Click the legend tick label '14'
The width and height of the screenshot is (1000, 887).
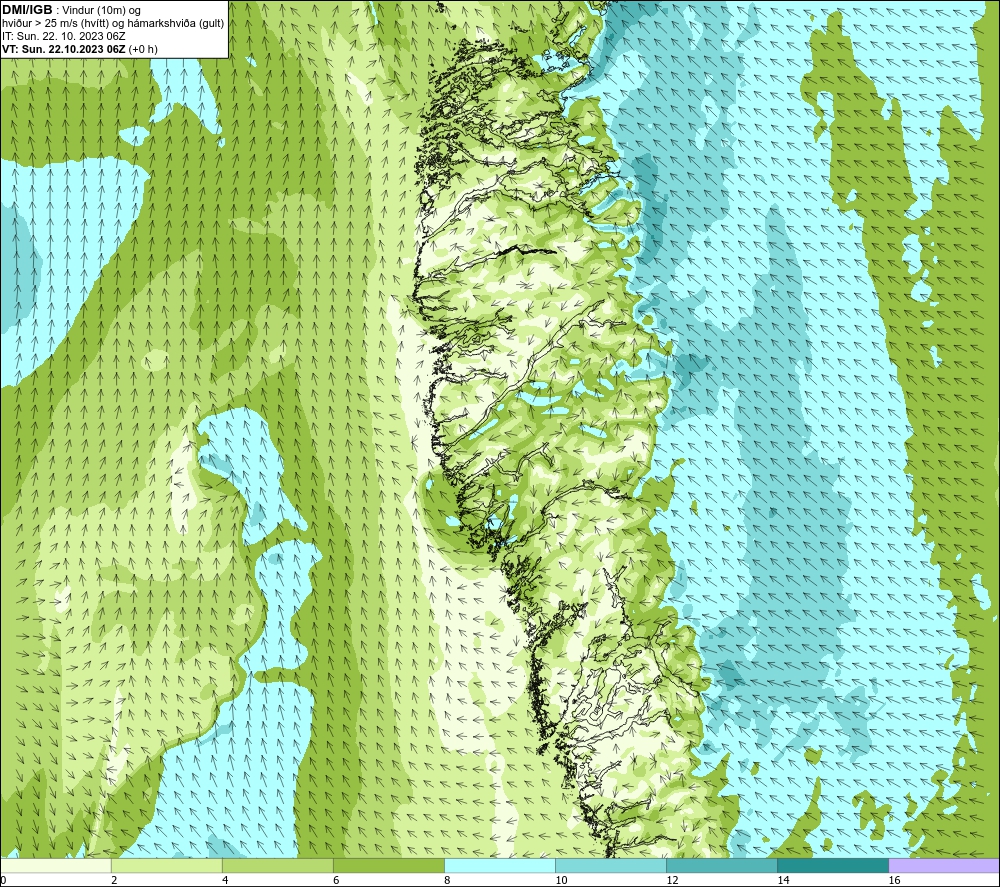783,881
